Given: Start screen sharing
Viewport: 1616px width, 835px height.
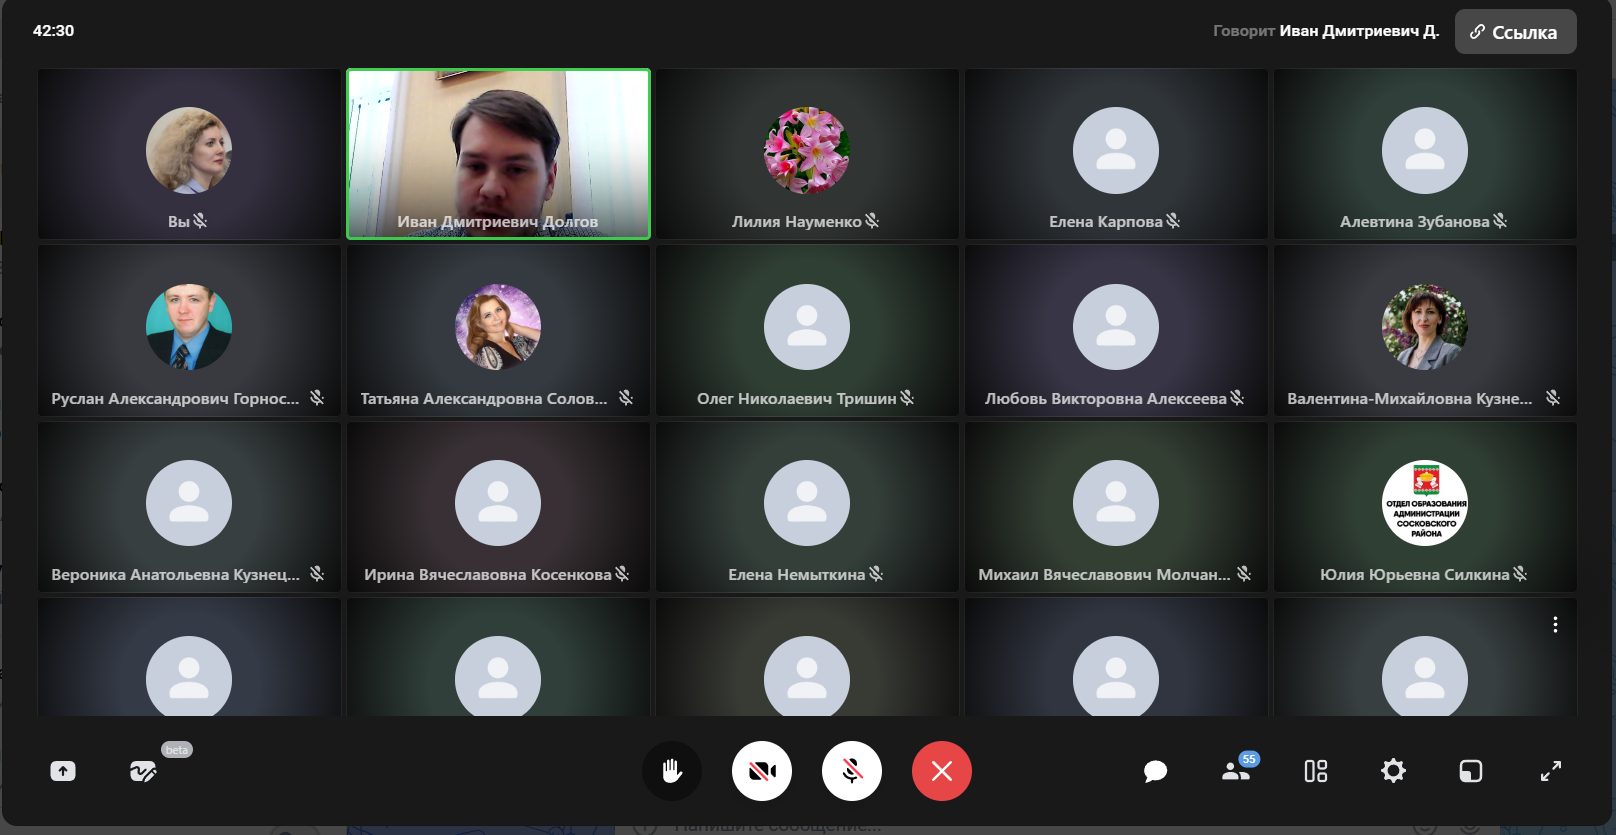Looking at the screenshot, I should click(x=63, y=771).
